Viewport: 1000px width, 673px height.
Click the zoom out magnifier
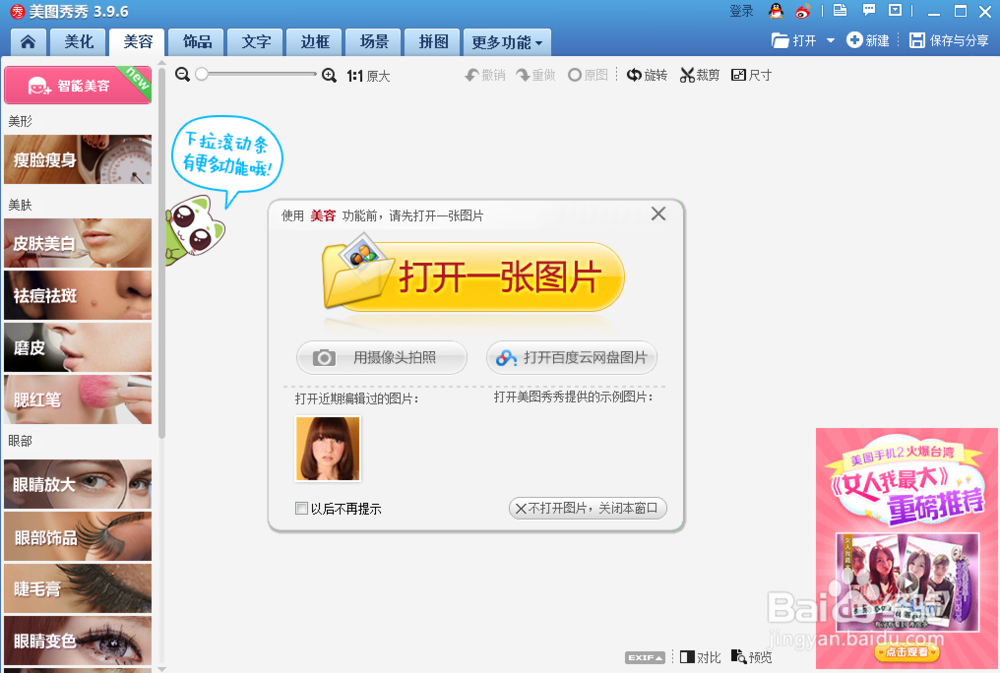pos(182,75)
